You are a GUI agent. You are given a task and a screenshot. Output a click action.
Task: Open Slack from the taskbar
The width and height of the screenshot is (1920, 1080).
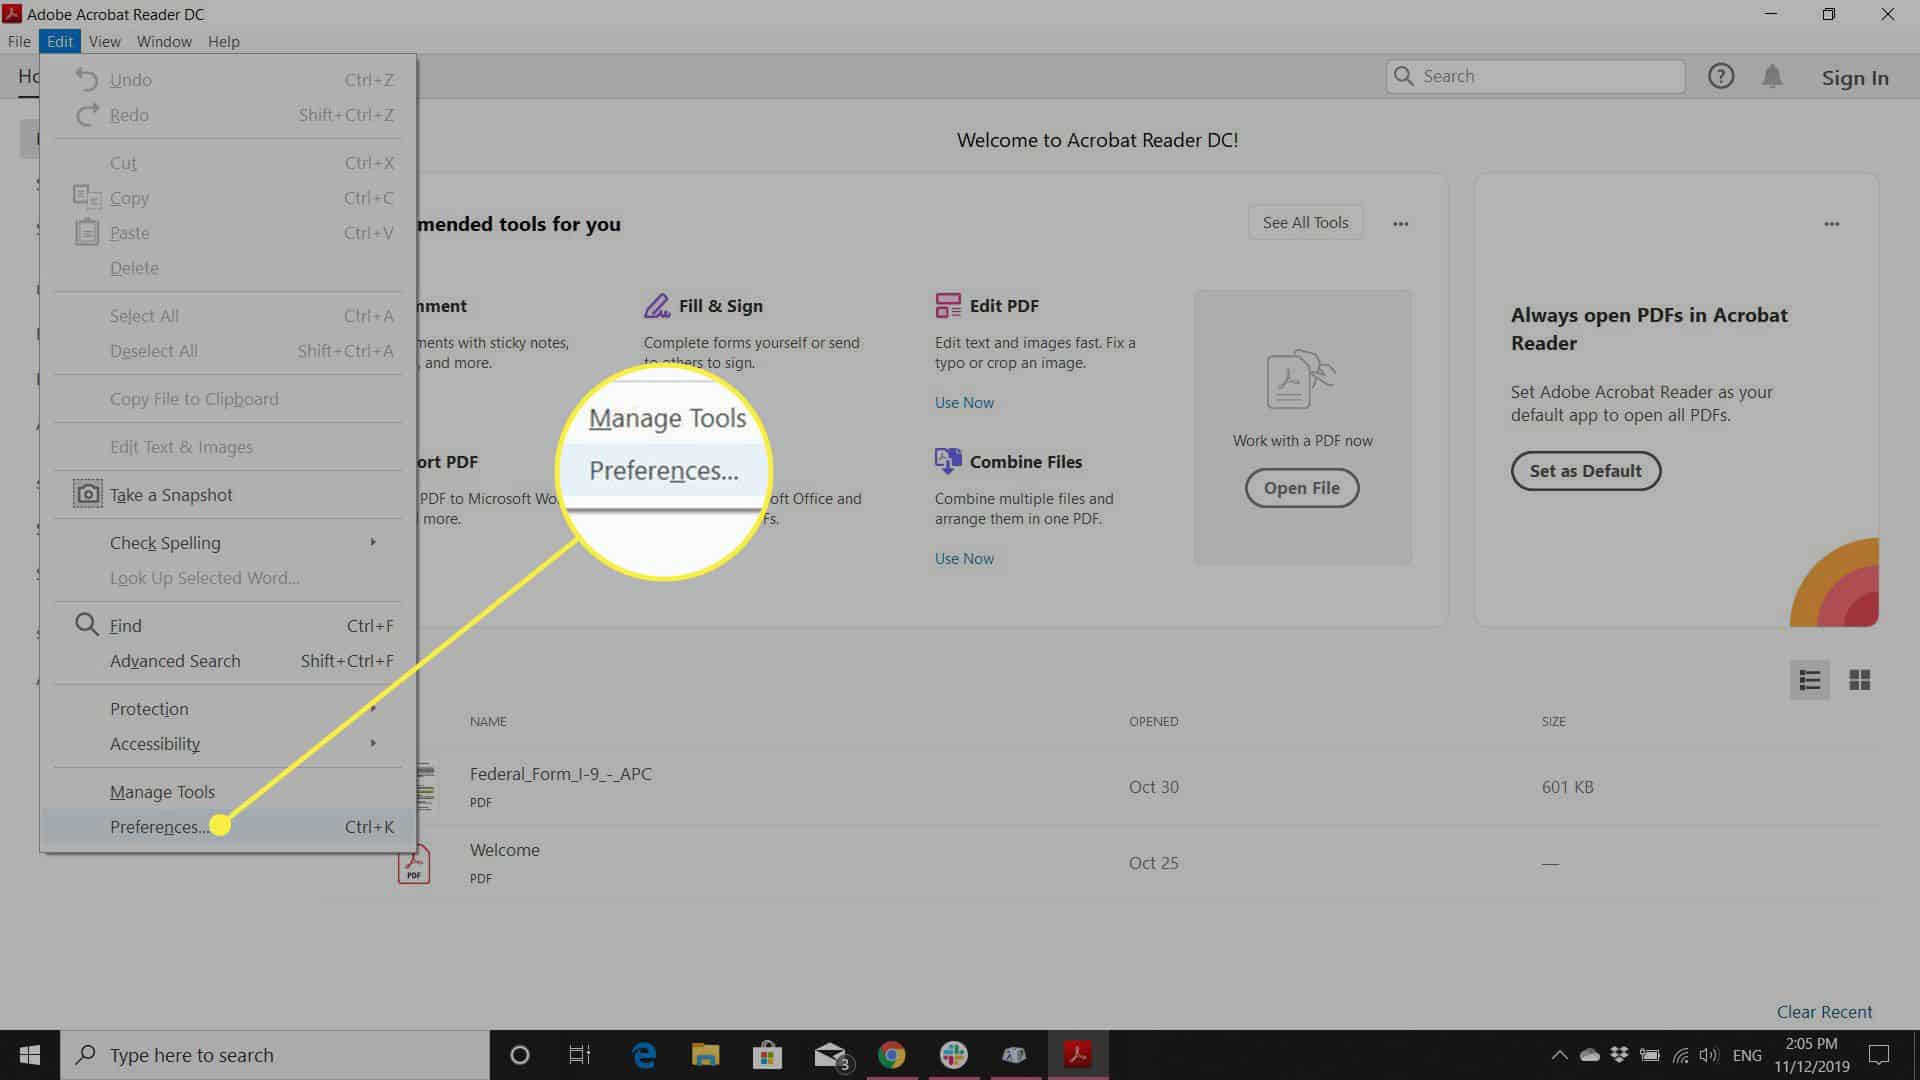pos(953,1055)
